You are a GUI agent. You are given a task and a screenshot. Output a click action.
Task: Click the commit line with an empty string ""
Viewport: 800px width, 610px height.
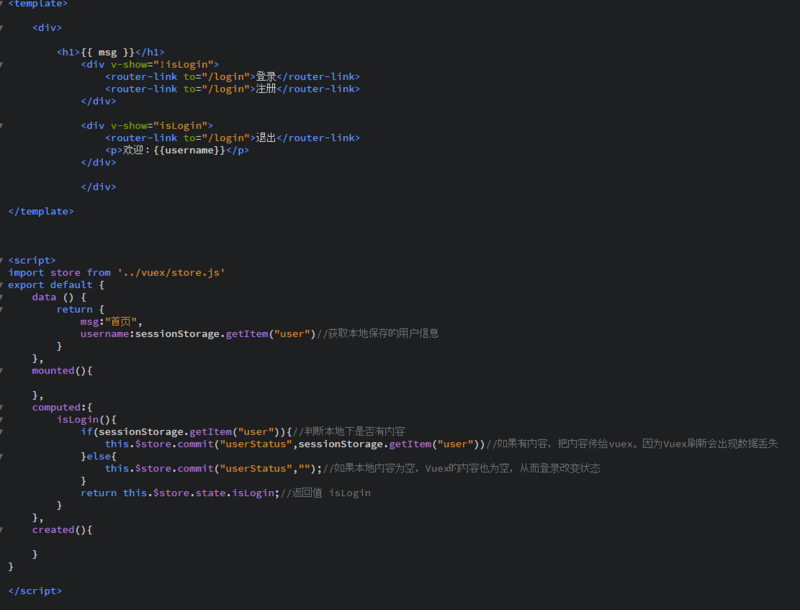[213, 468]
